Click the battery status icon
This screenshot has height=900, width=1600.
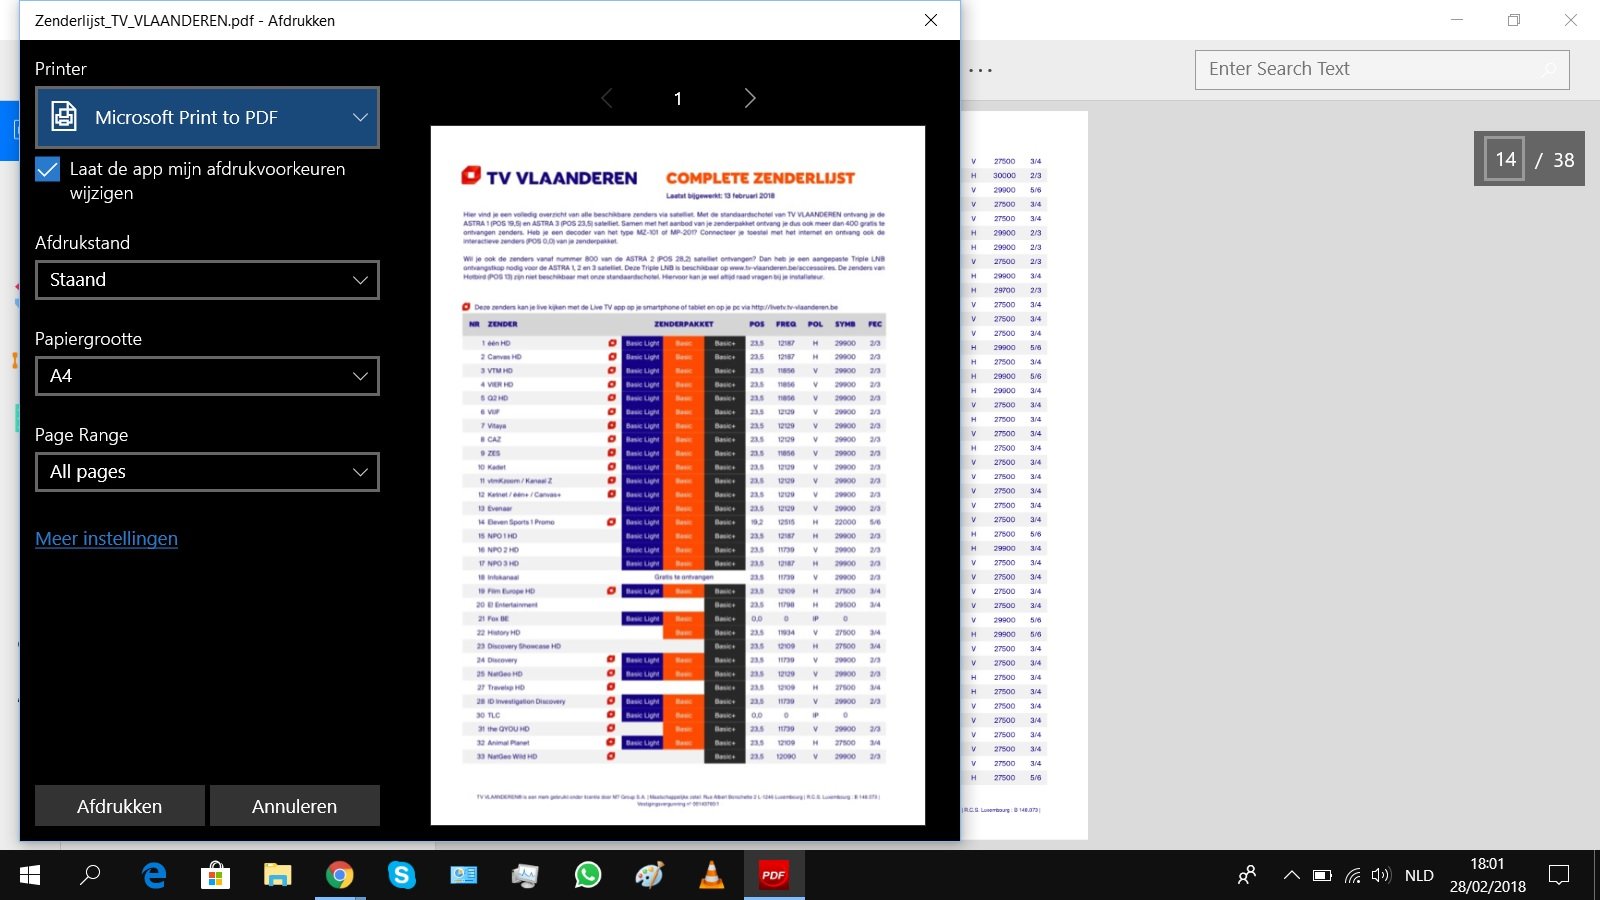click(x=1322, y=876)
